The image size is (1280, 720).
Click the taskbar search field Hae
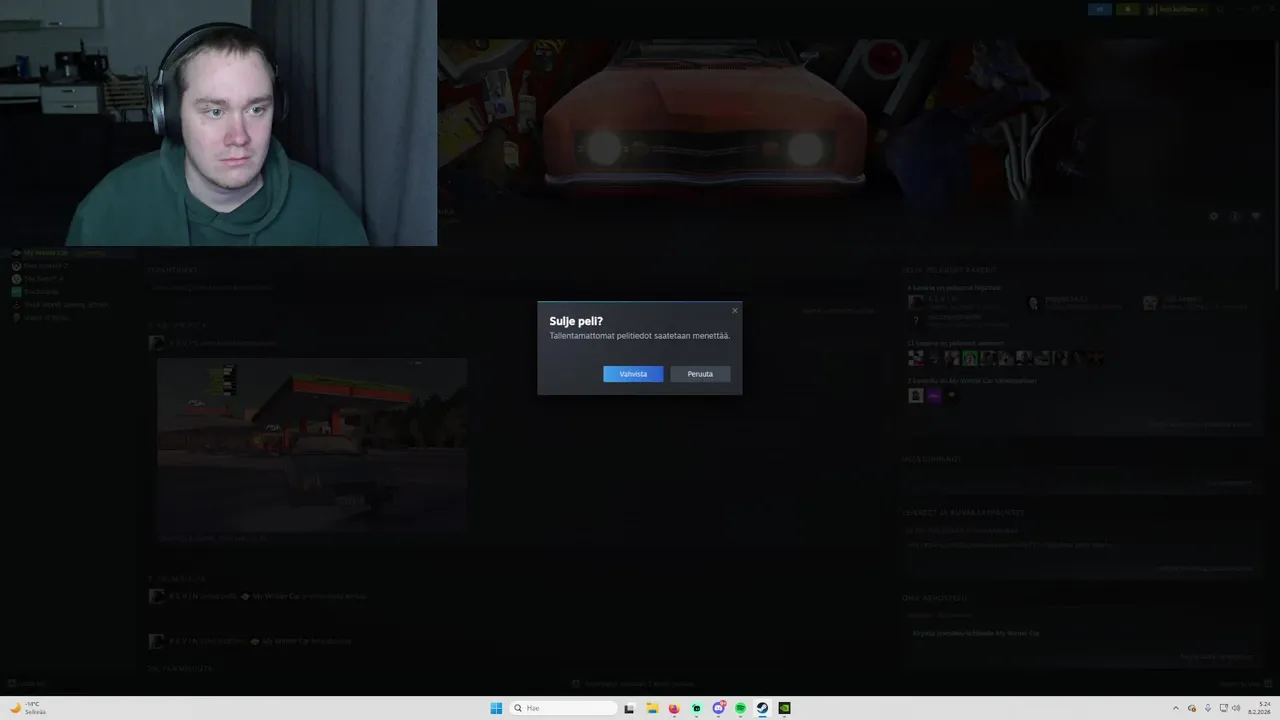tap(562, 708)
